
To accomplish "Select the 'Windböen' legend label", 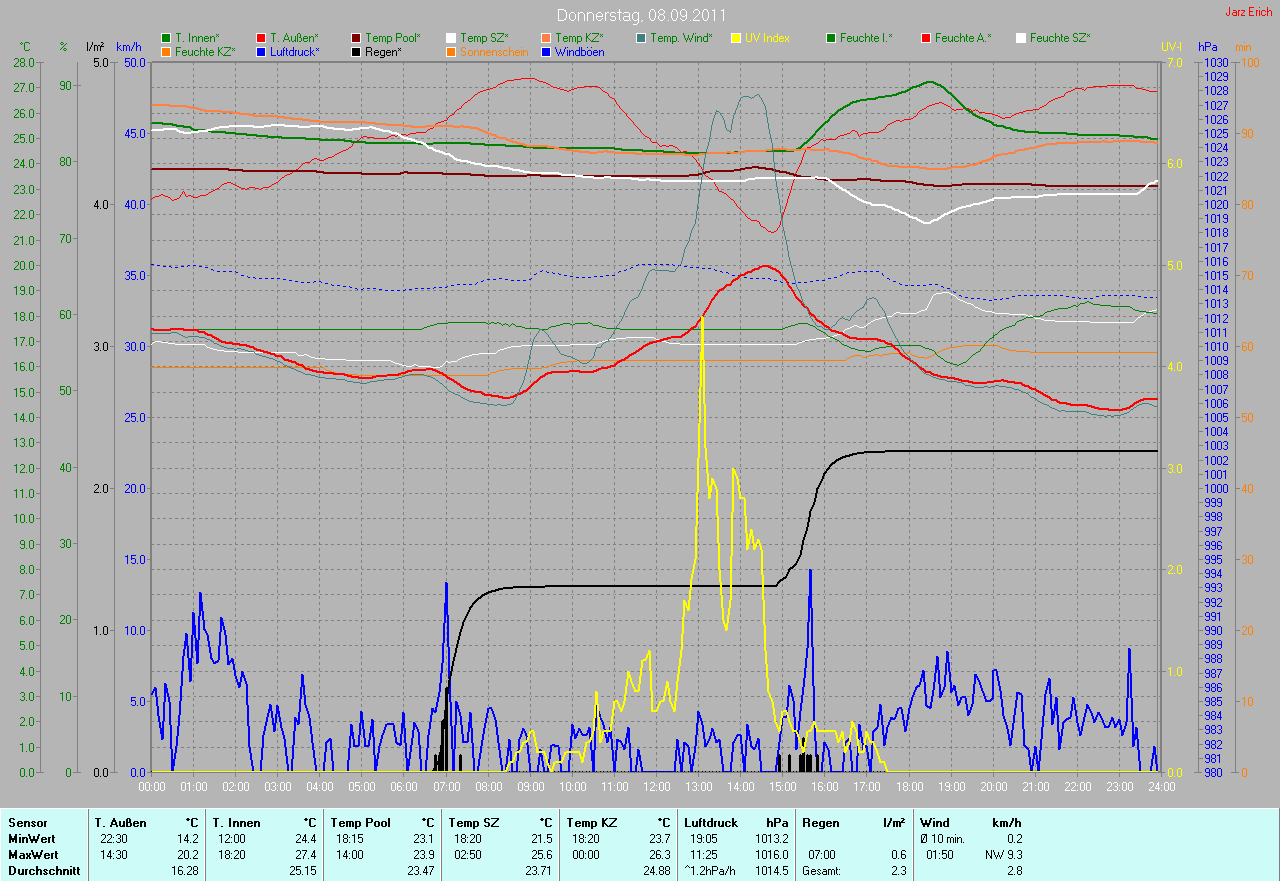I will click(579, 51).
